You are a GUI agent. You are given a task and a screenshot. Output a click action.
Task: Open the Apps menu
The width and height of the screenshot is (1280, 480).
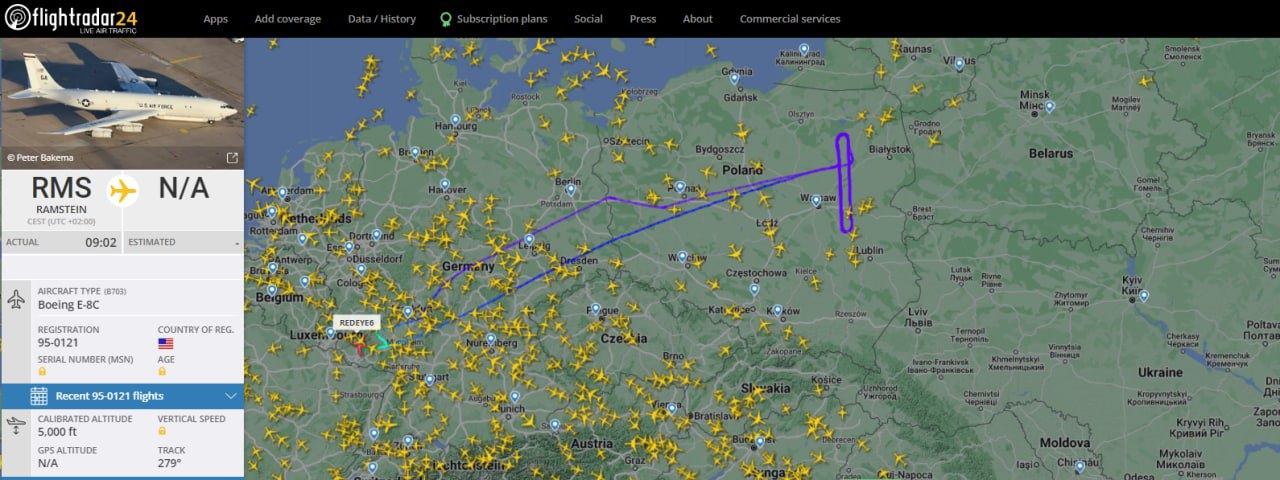(215, 19)
